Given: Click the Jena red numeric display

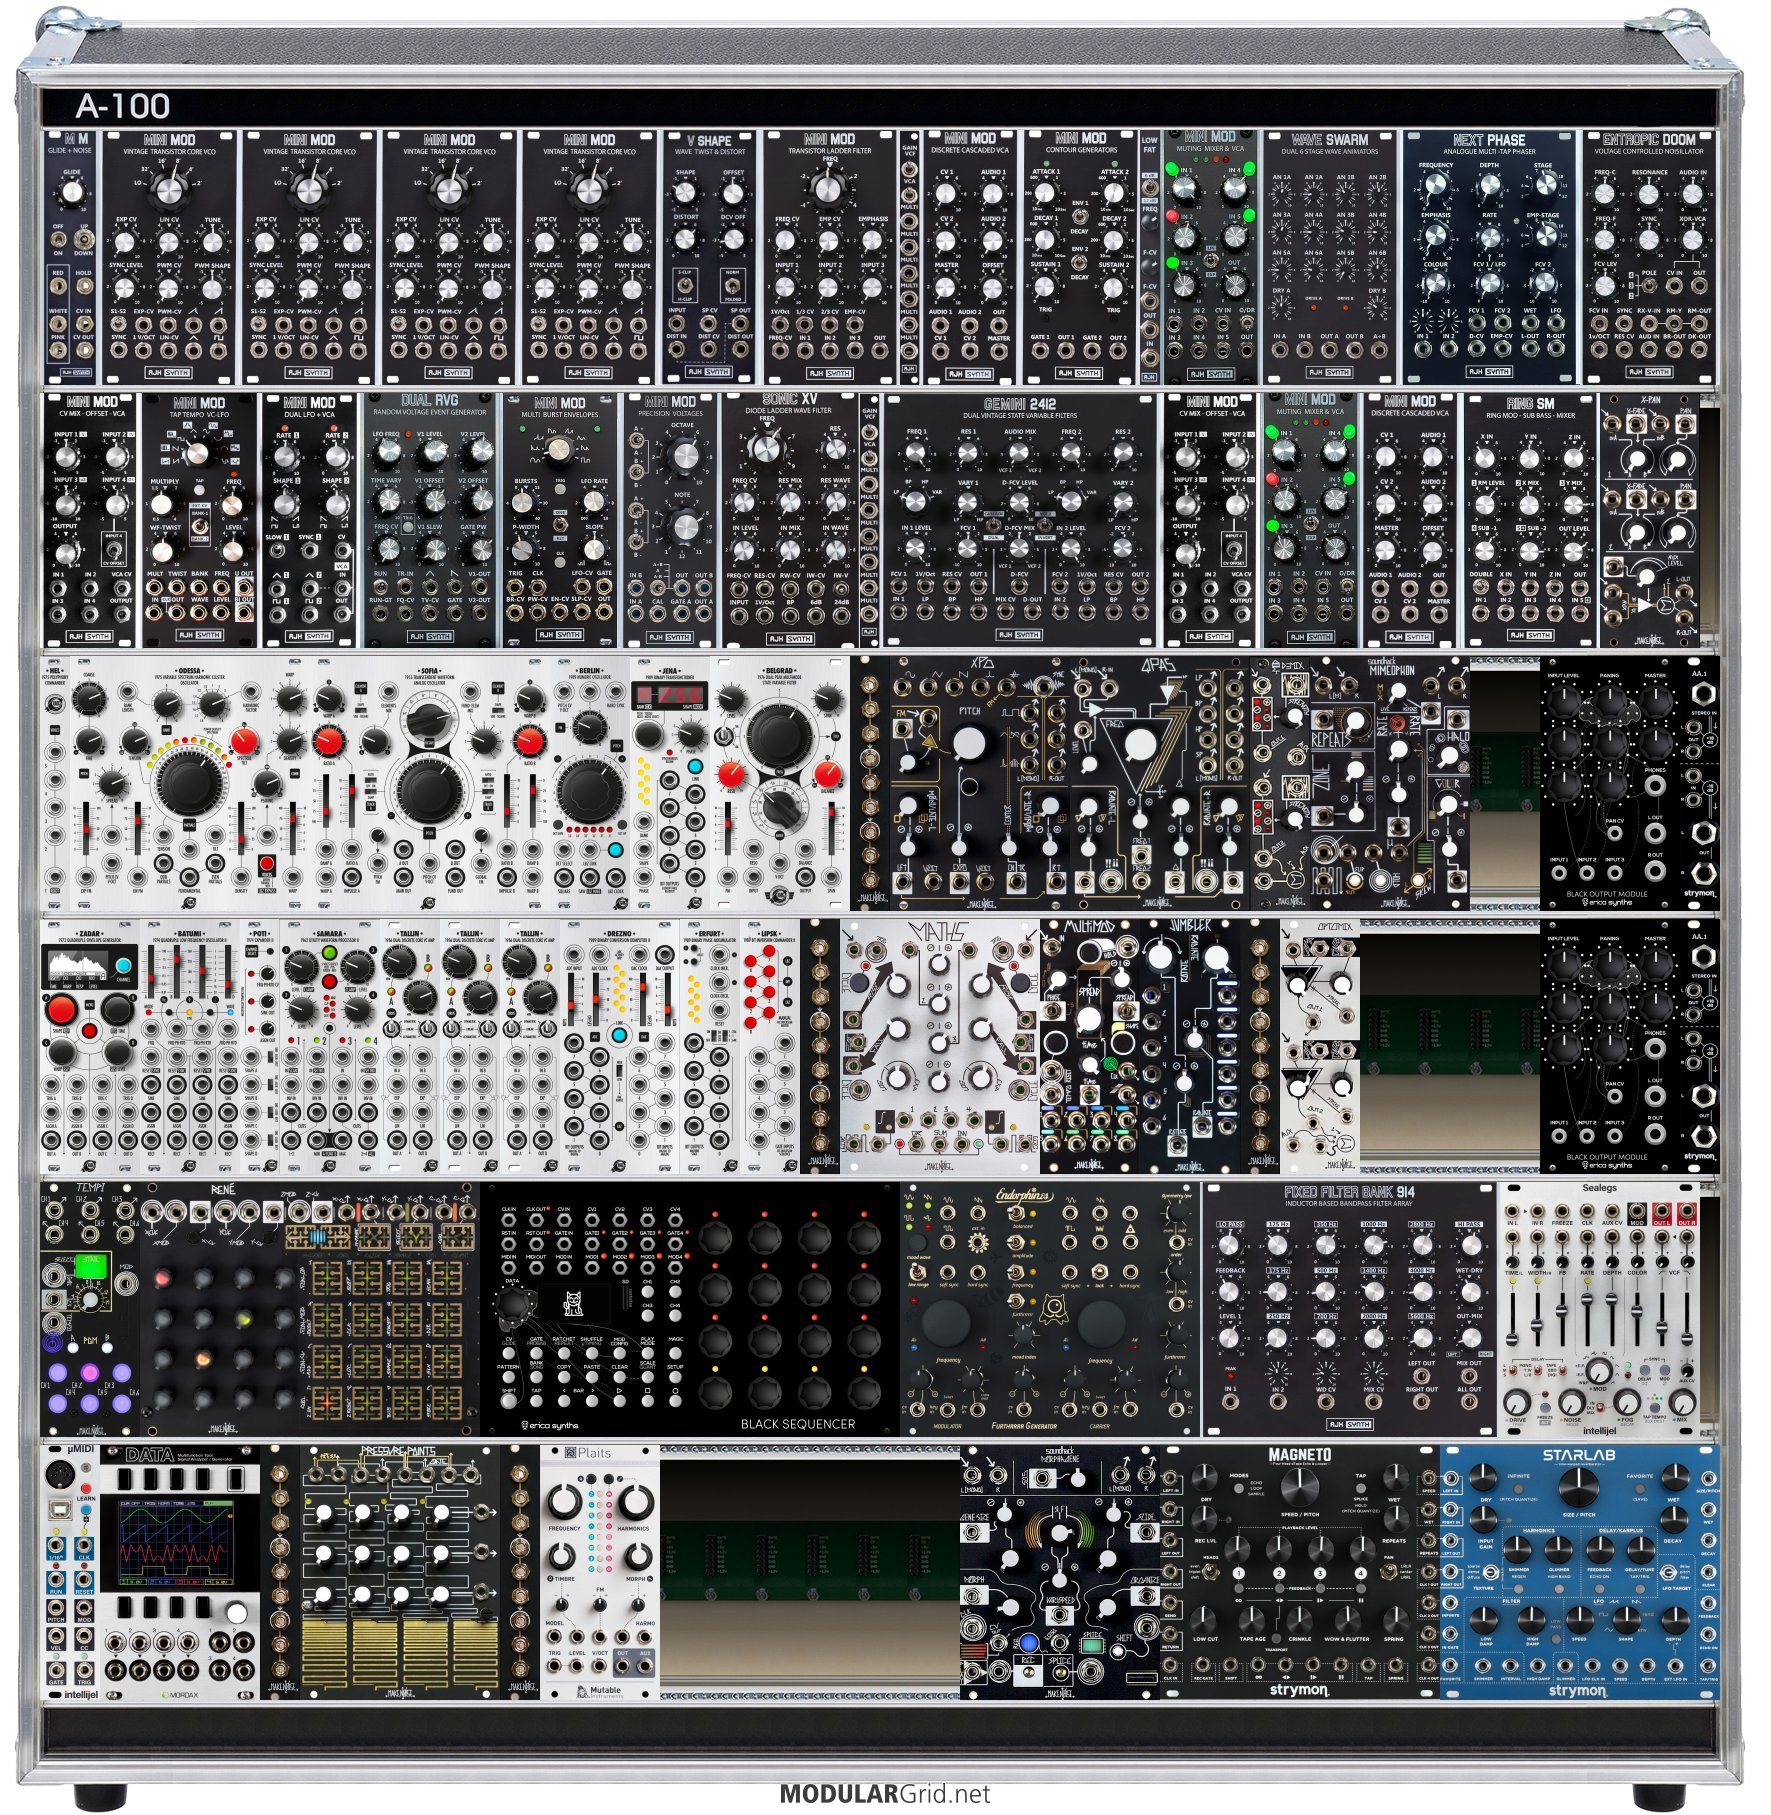Looking at the screenshot, I should (x=669, y=694).
